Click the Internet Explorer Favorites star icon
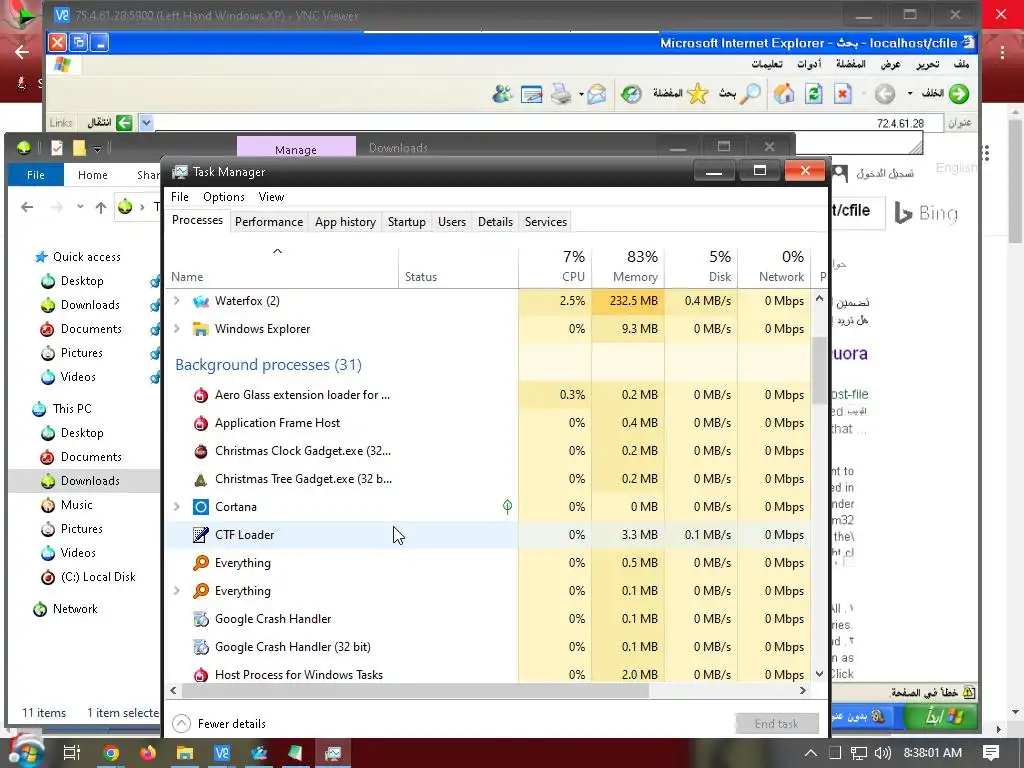This screenshot has height=768, width=1024. pyautogui.click(x=697, y=94)
